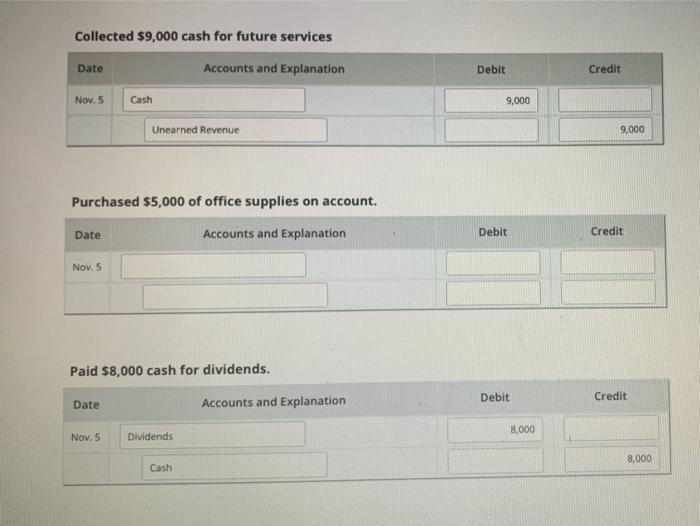Click first credit field in office supplies entry
Screen dimensions: 700x526
click(607, 262)
